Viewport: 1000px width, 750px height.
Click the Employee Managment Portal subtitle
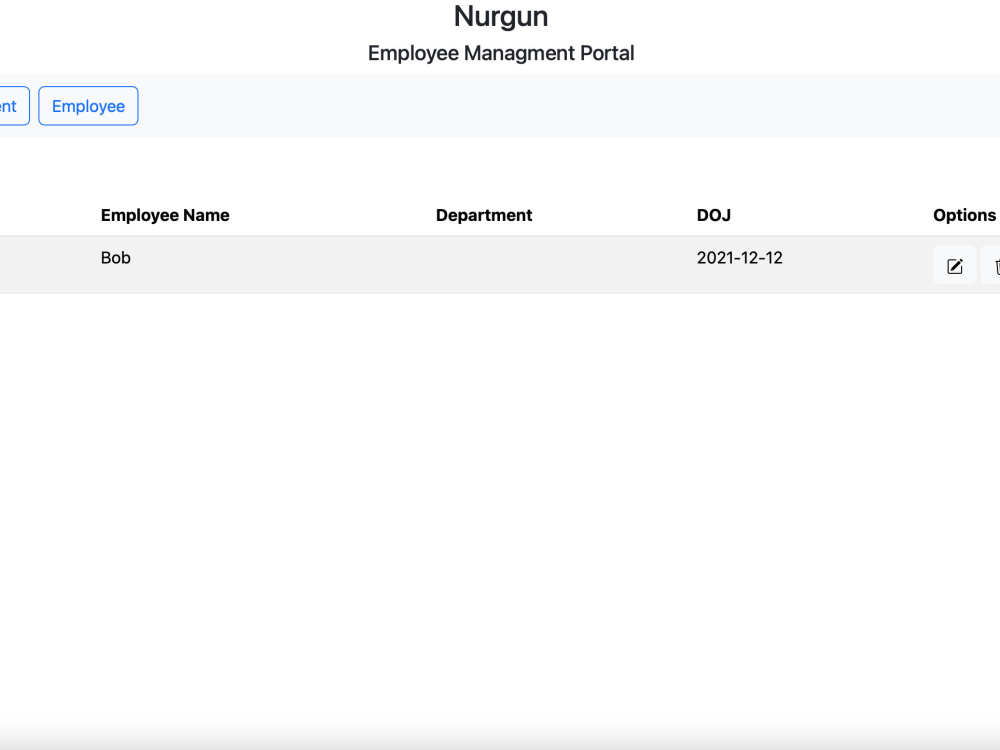pyautogui.click(x=501, y=53)
